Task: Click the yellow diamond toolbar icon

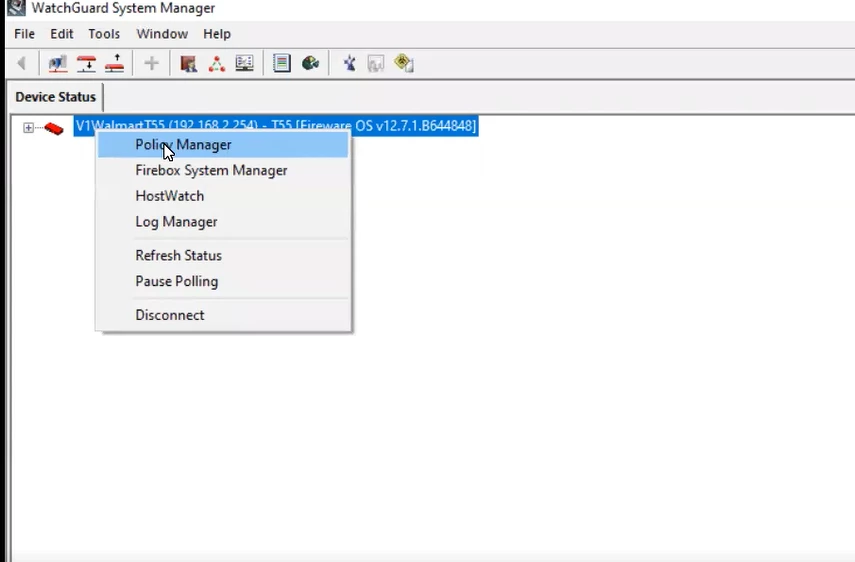Action: coord(404,63)
